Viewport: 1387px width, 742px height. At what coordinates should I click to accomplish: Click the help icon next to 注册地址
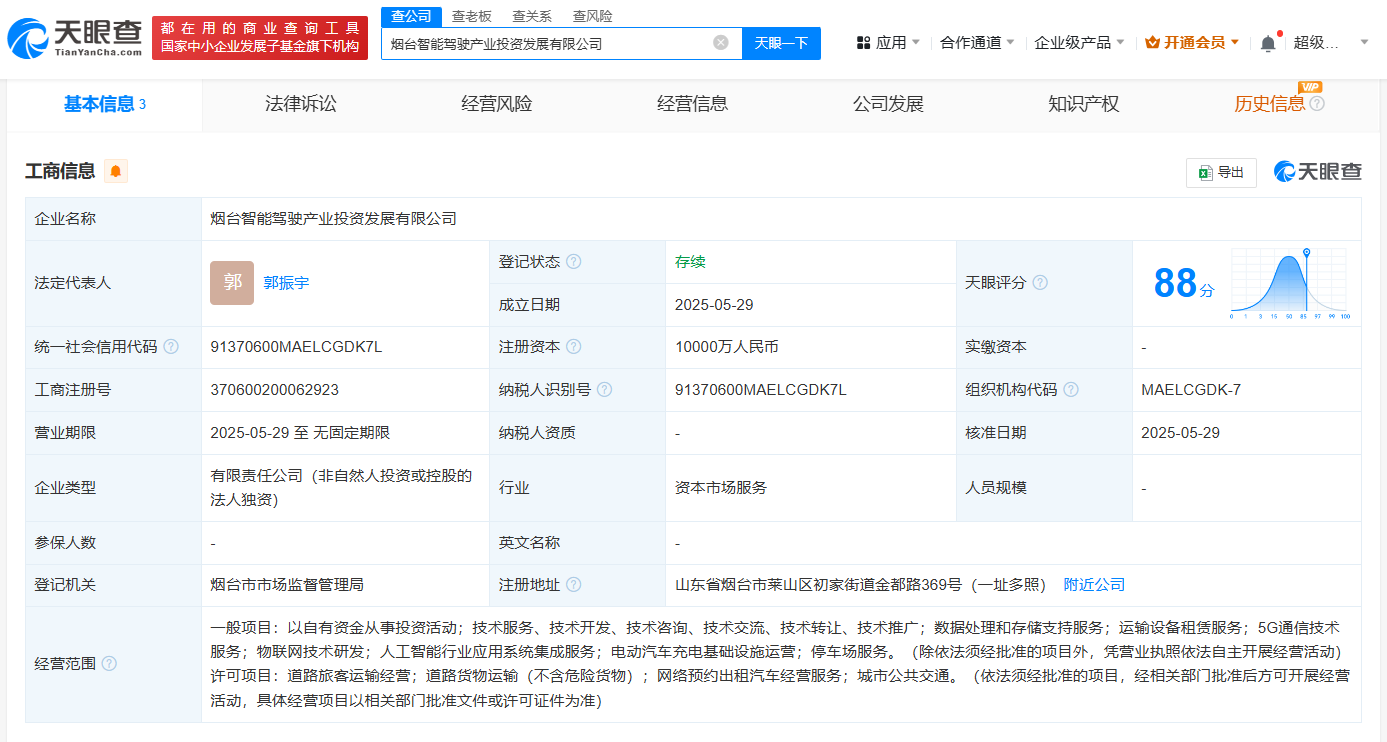pyautogui.click(x=573, y=585)
